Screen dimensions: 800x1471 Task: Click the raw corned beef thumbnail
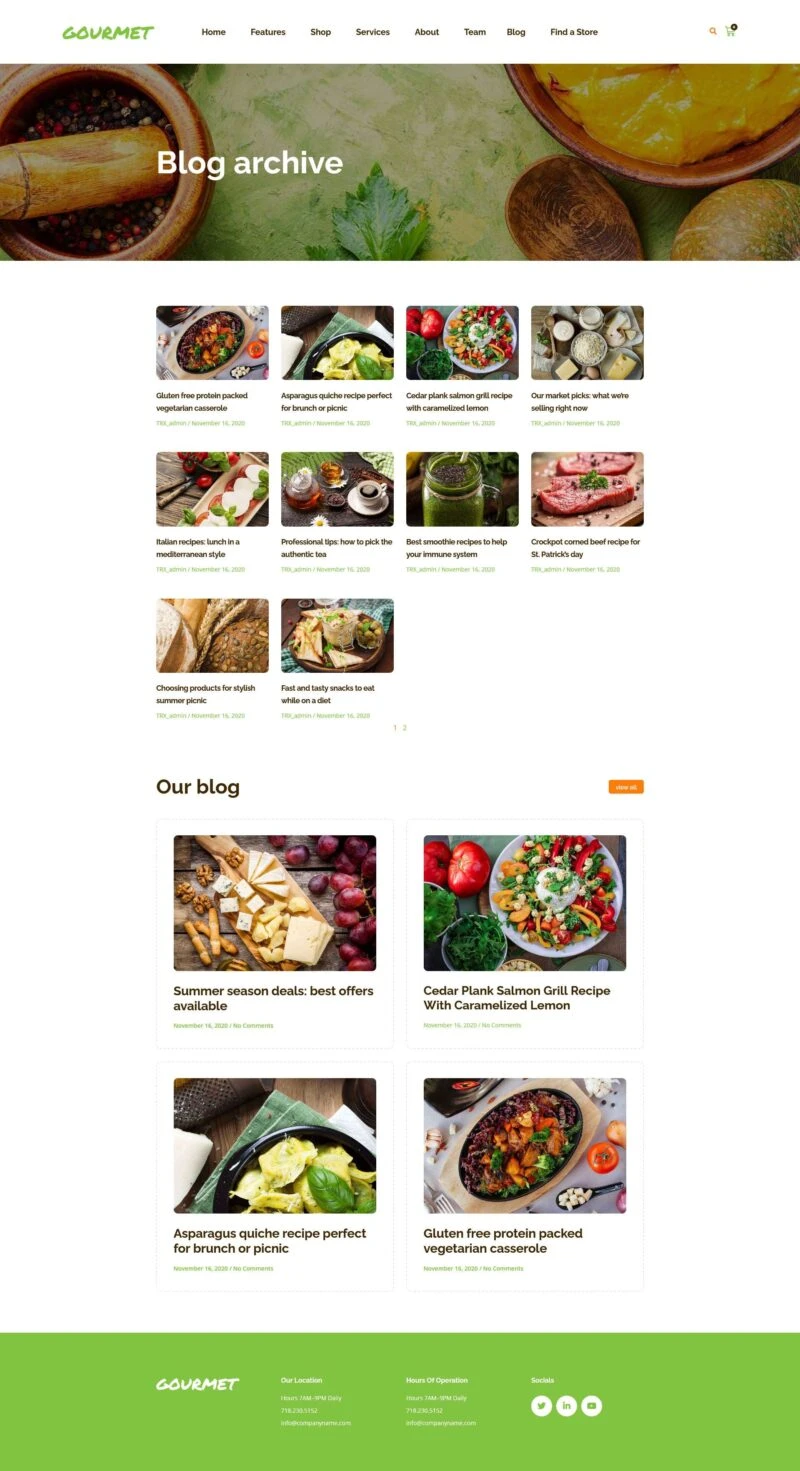point(587,489)
